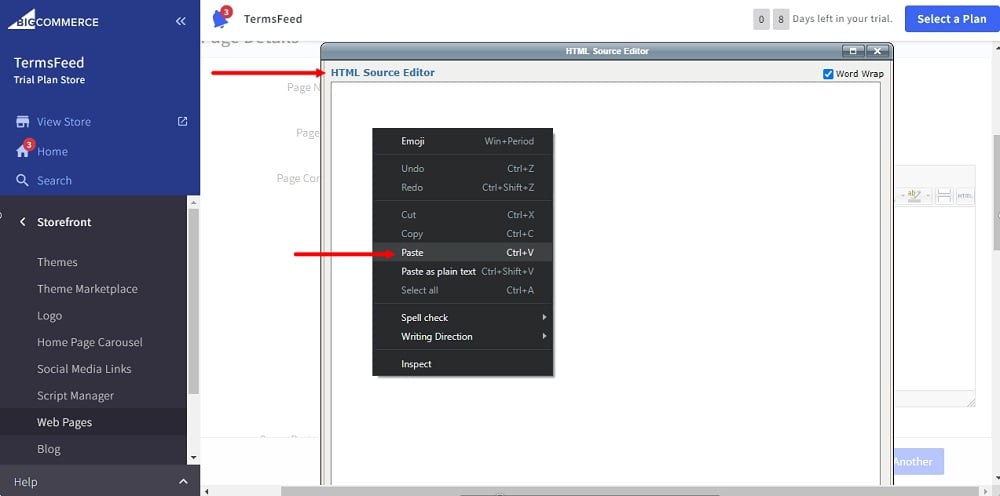Click the trial days left text
The height and width of the screenshot is (496, 1000).
tap(842, 19)
